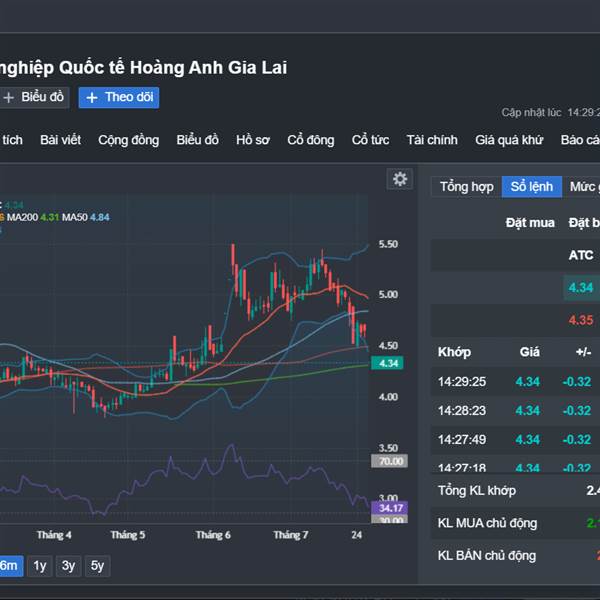The height and width of the screenshot is (600, 600).
Task: Click the 14:28:23 trade row
Action: pyautogui.click(x=515, y=411)
